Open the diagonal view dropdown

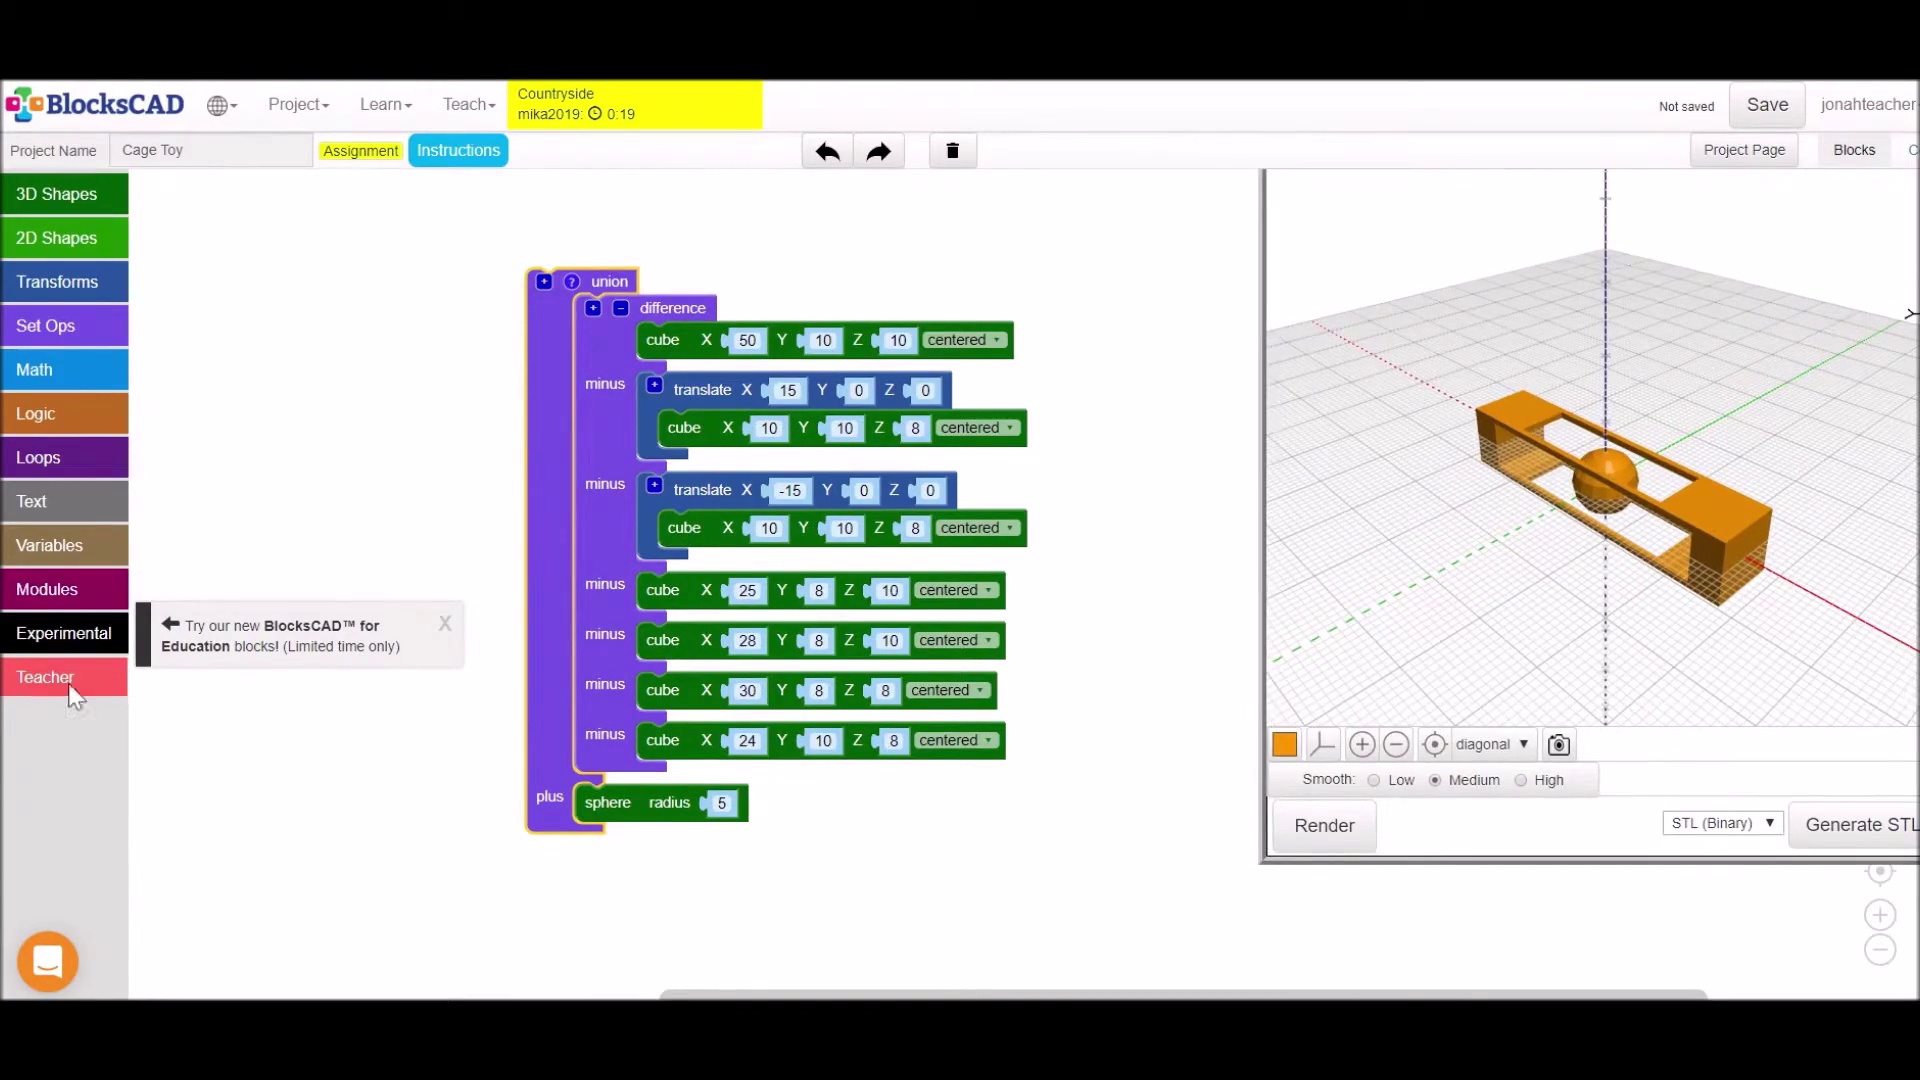pos(1491,744)
